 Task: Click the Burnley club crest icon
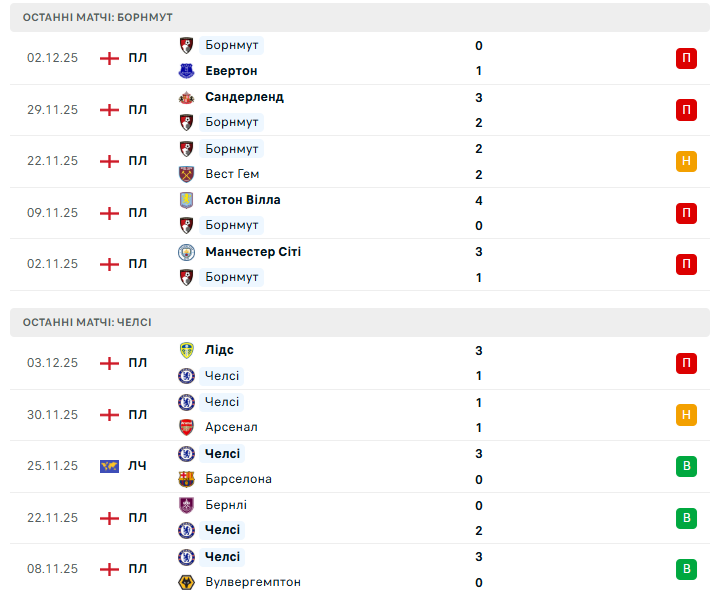(x=186, y=505)
